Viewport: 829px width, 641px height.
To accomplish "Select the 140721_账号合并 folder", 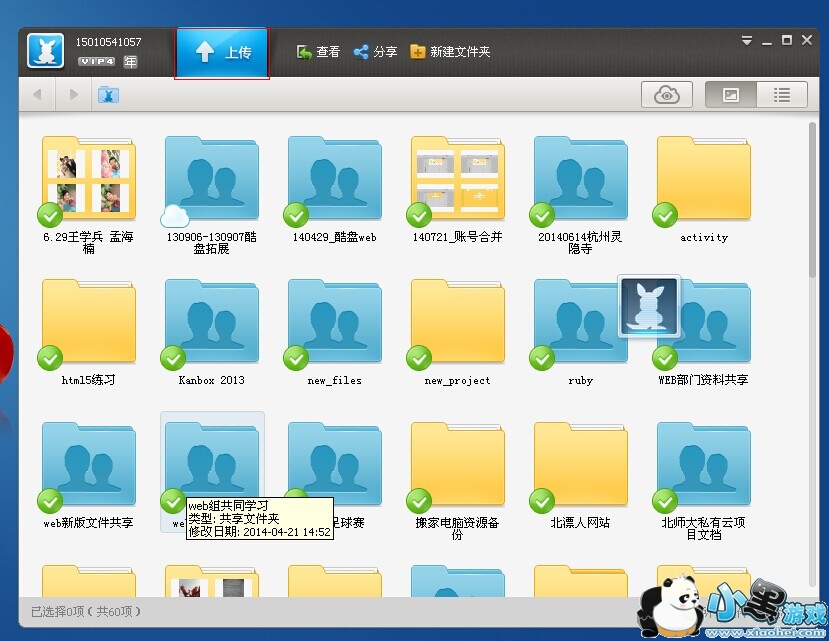I will pyautogui.click(x=457, y=180).
